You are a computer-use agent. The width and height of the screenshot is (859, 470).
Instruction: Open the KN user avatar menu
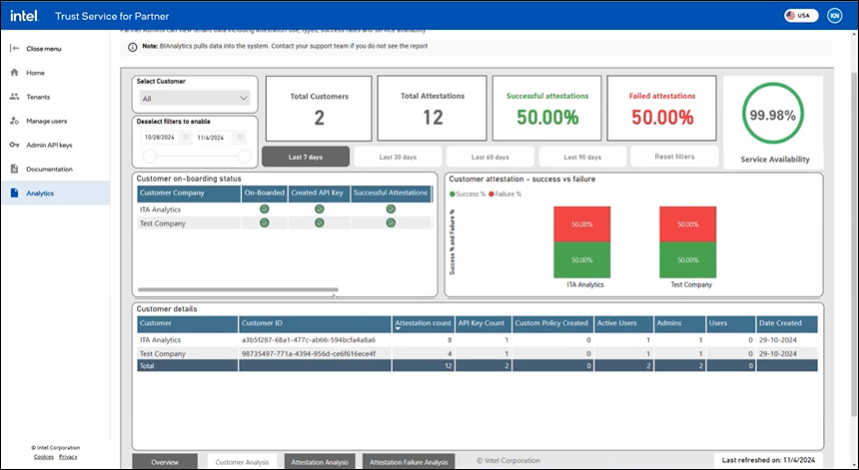click(x=834, y=16)
